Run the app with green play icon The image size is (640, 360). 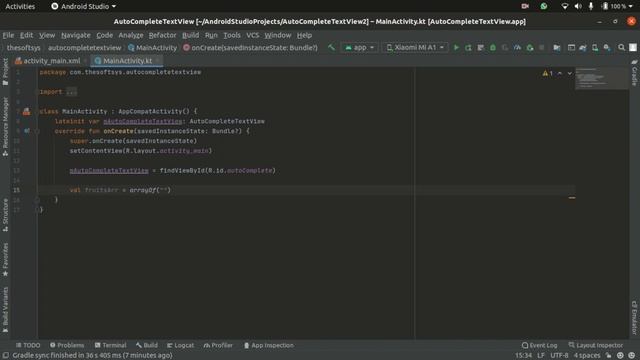point(456,48)
